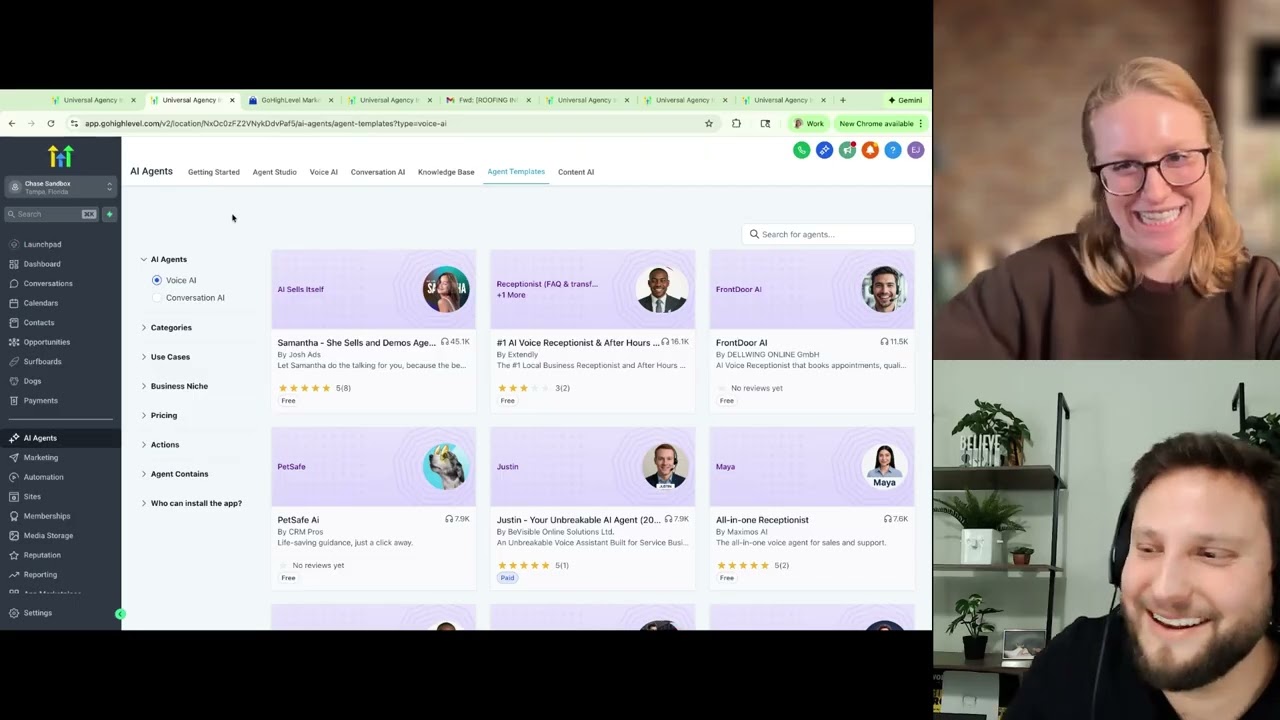Click New Chrome available update button
Screen dimensions: 1280x720
coord(880,124)
